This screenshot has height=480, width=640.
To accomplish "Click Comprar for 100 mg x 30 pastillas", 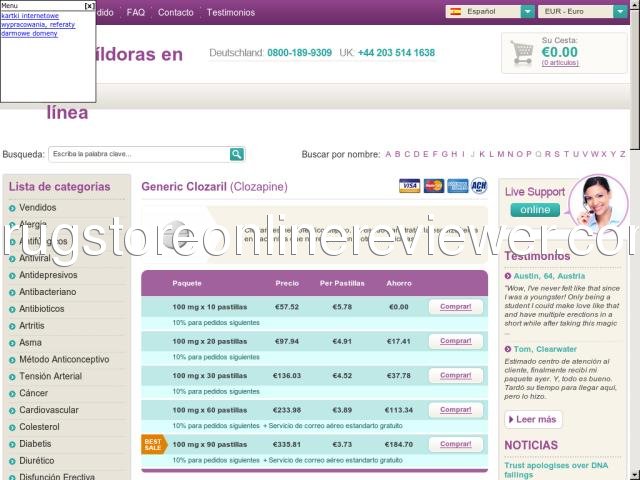I will coord(456,376).
